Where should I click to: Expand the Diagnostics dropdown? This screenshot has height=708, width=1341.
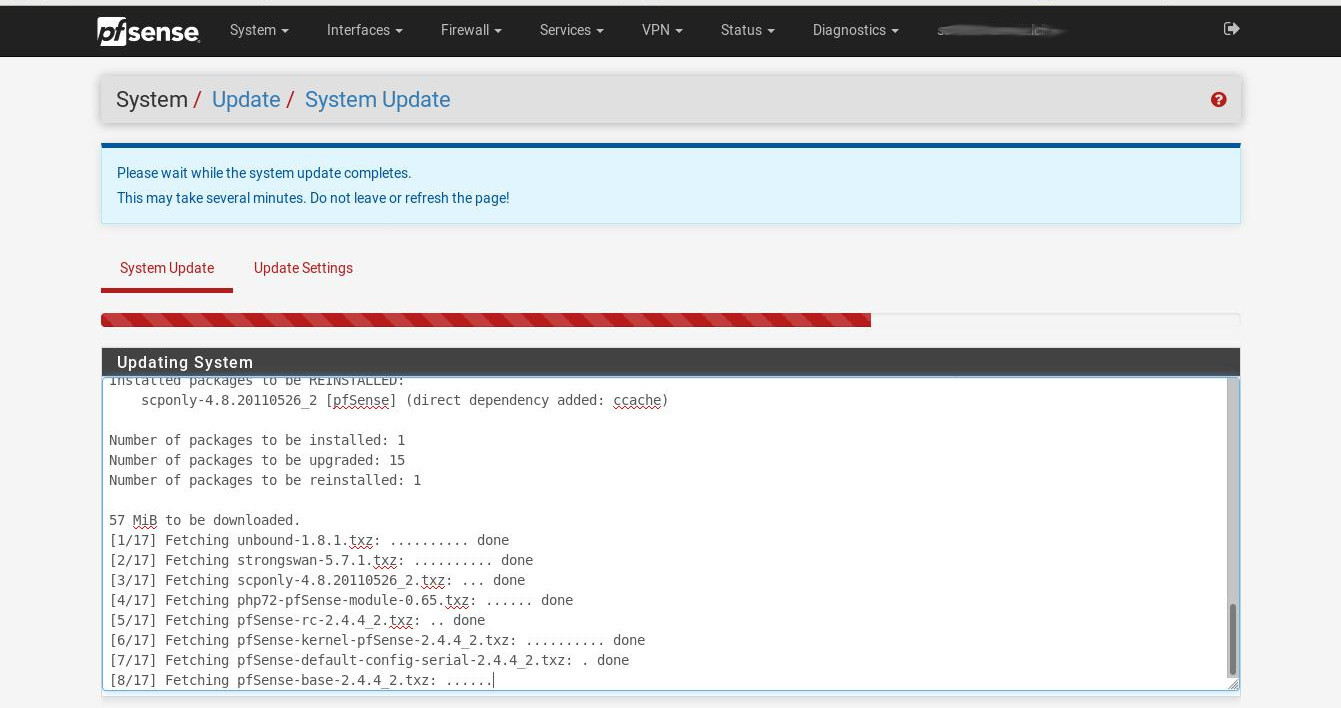[x=855, y=30]
